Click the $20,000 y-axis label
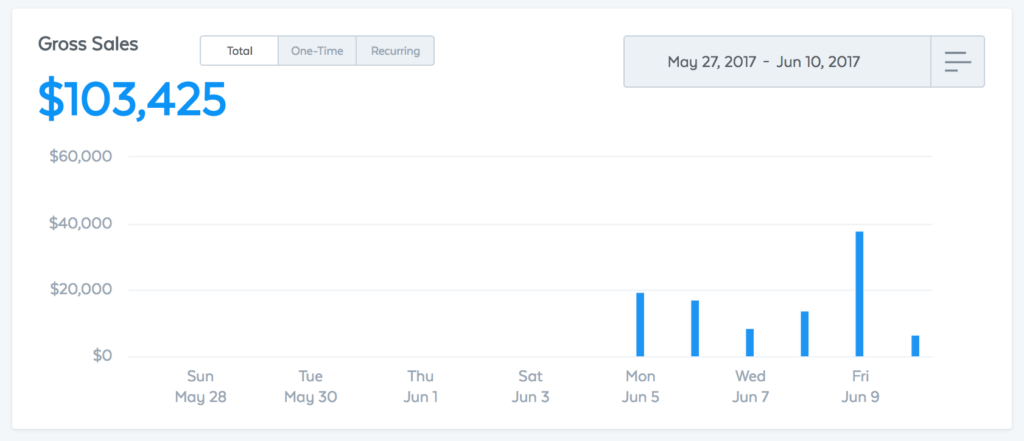Image resolution: width=1024 pixels, height=441 pixels. pyautogui.click(x=81, y=290)
